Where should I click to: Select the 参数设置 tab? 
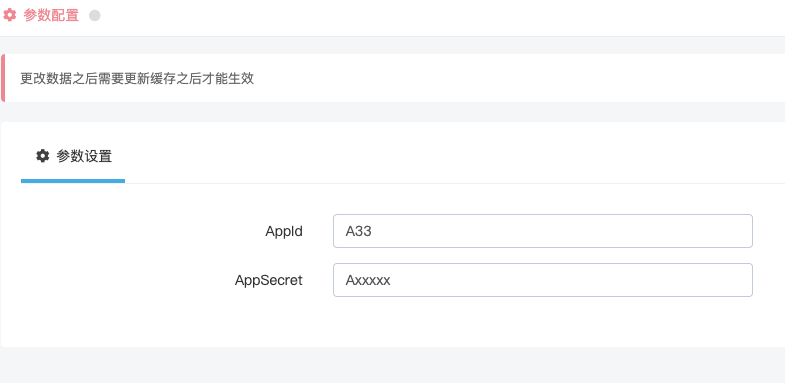tap(73, 156)
